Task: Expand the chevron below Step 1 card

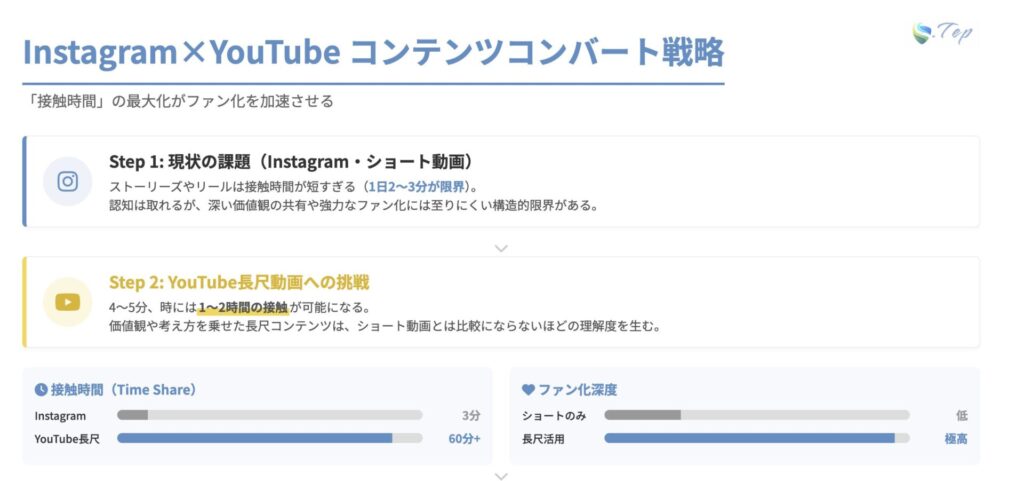Action: tap(501, 248)
